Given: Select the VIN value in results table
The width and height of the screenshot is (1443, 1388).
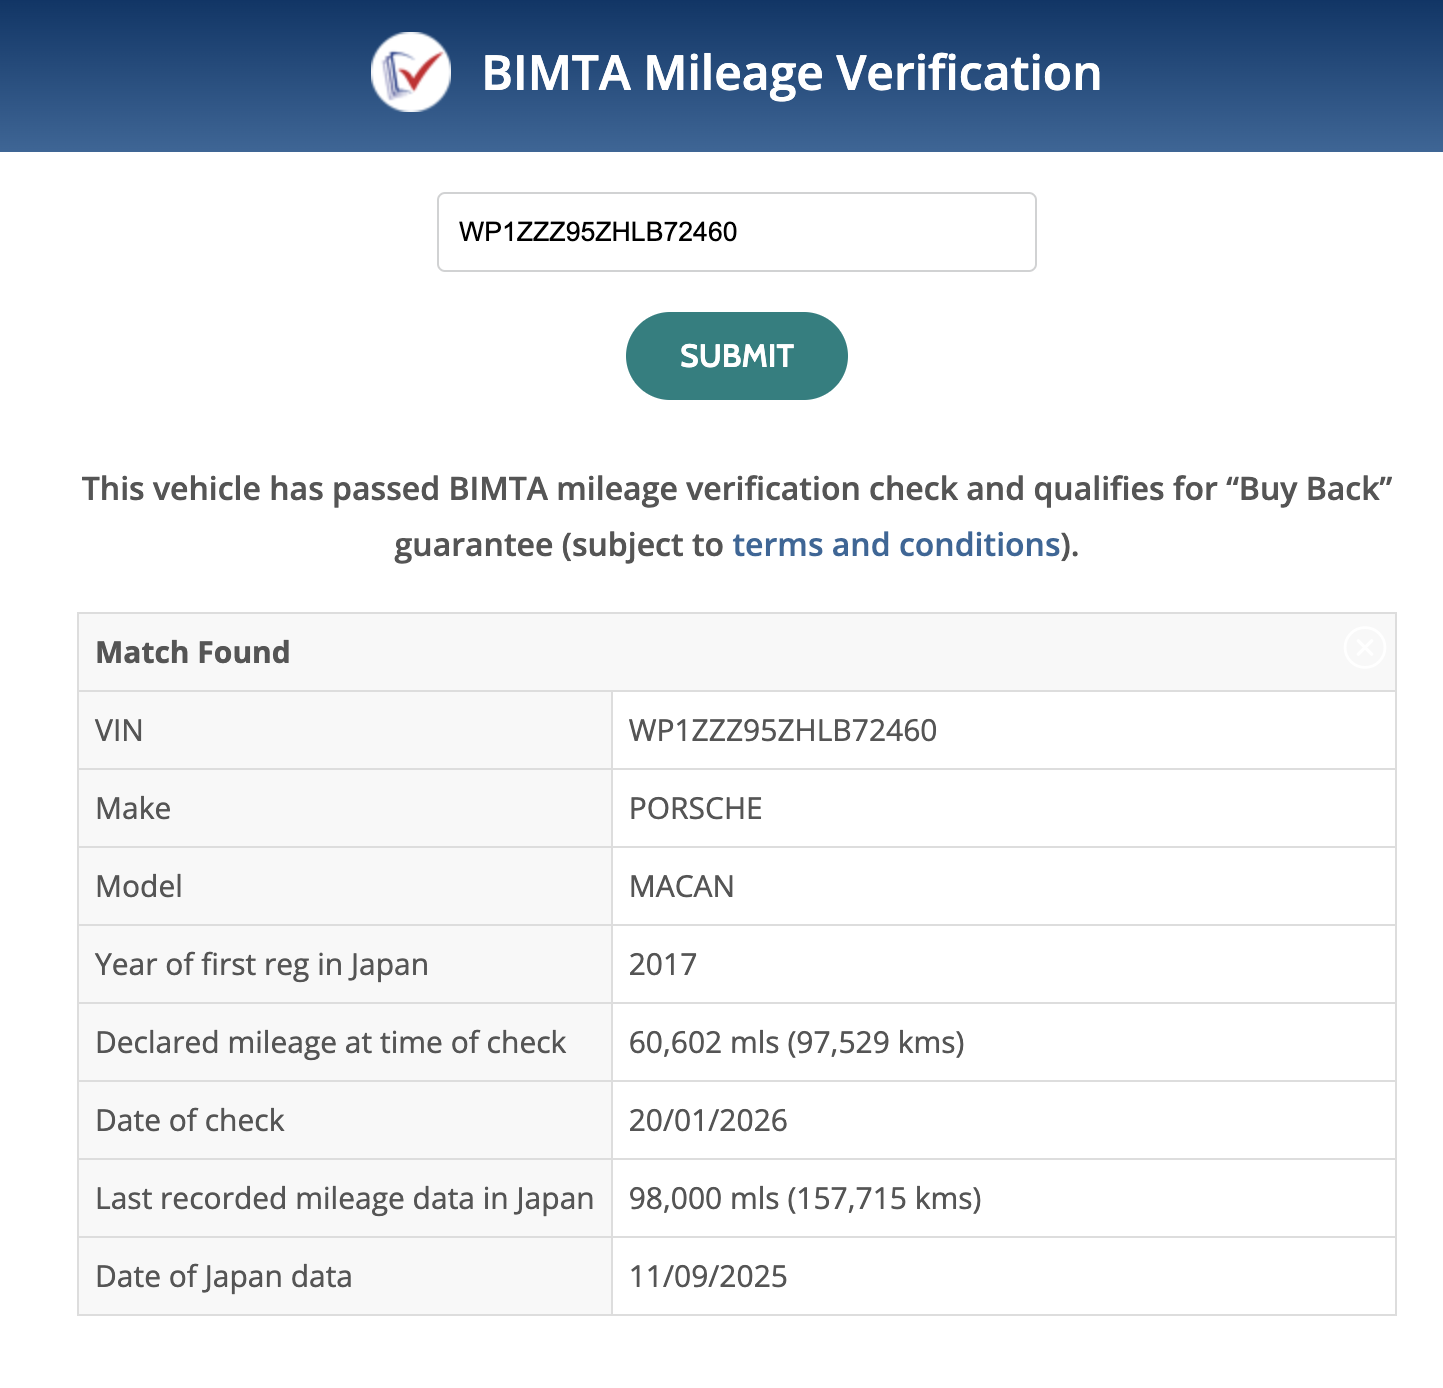Looking at the screenshot, I should pos(782,730).
